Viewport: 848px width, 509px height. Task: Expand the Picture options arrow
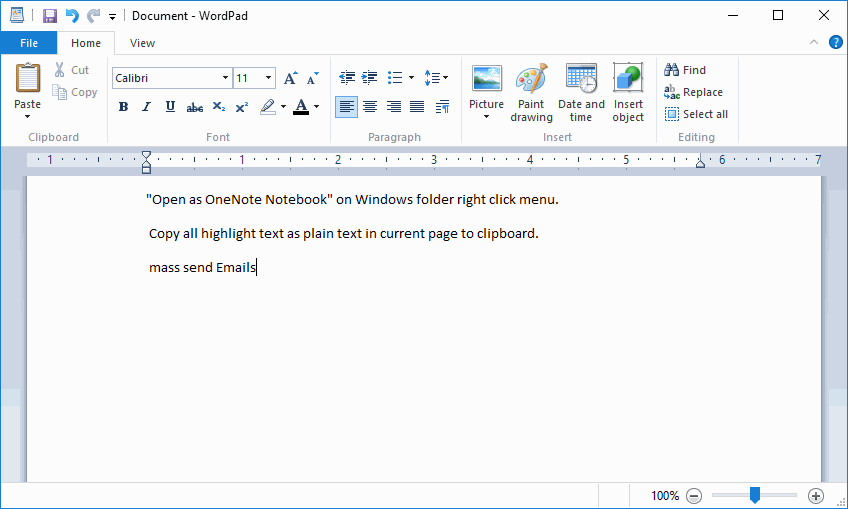(x=486, y=117)
